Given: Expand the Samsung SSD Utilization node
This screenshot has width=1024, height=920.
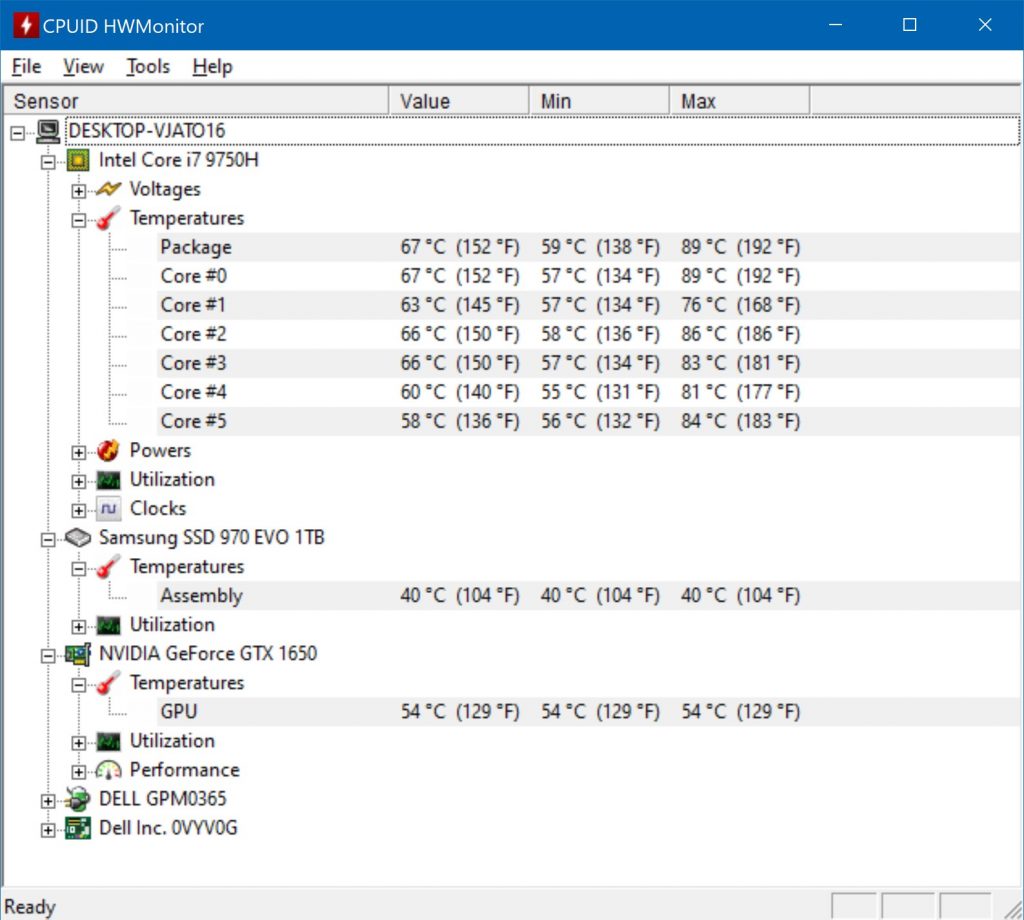Looking at the screenshot, I should click(78, 627).
